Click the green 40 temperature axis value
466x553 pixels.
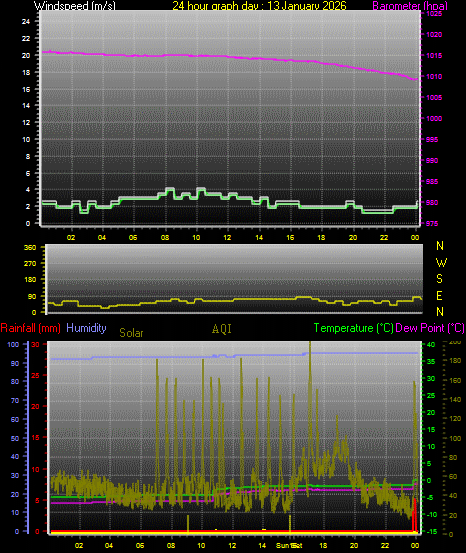point(431,345)
